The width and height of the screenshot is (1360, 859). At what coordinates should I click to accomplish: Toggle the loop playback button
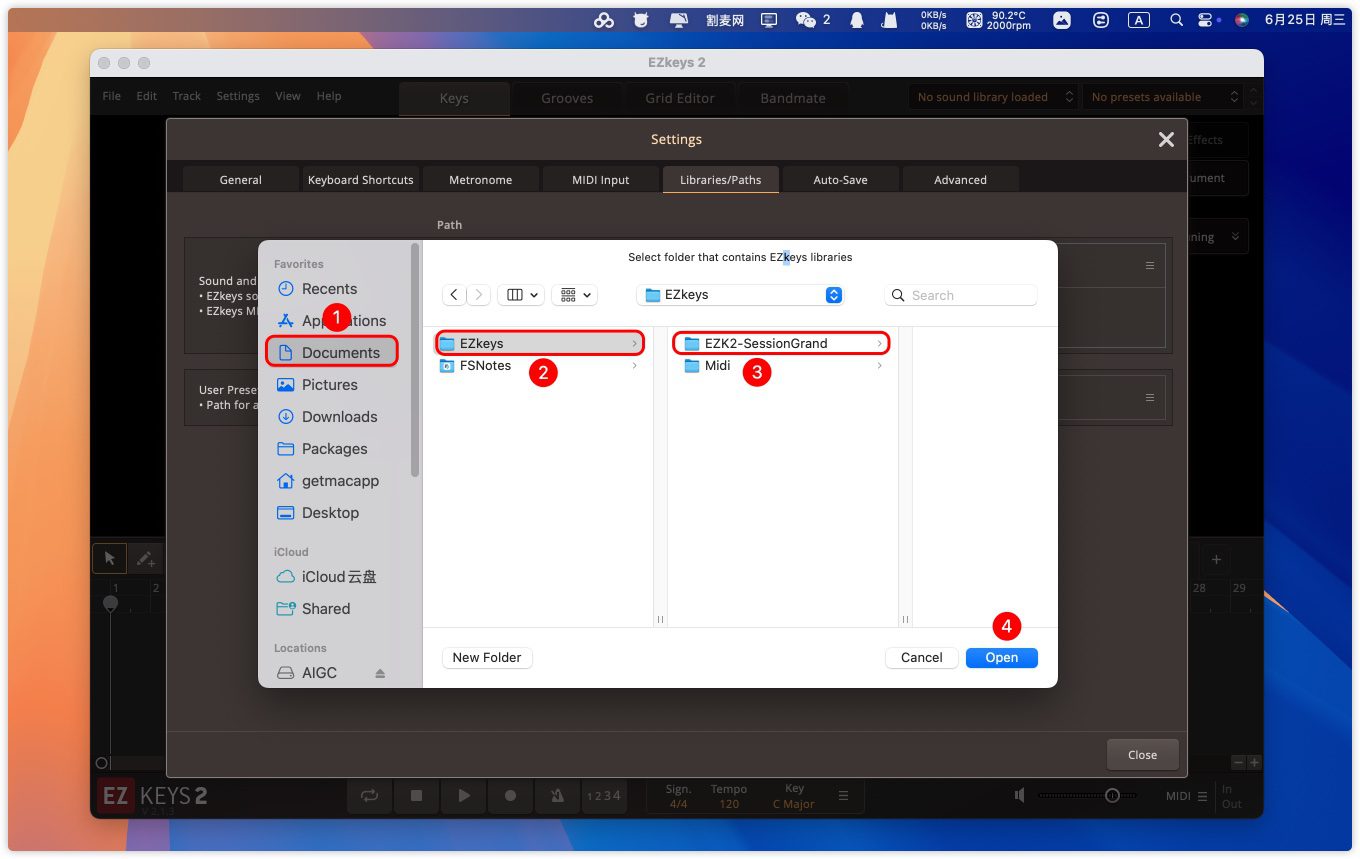pos(370,795)
